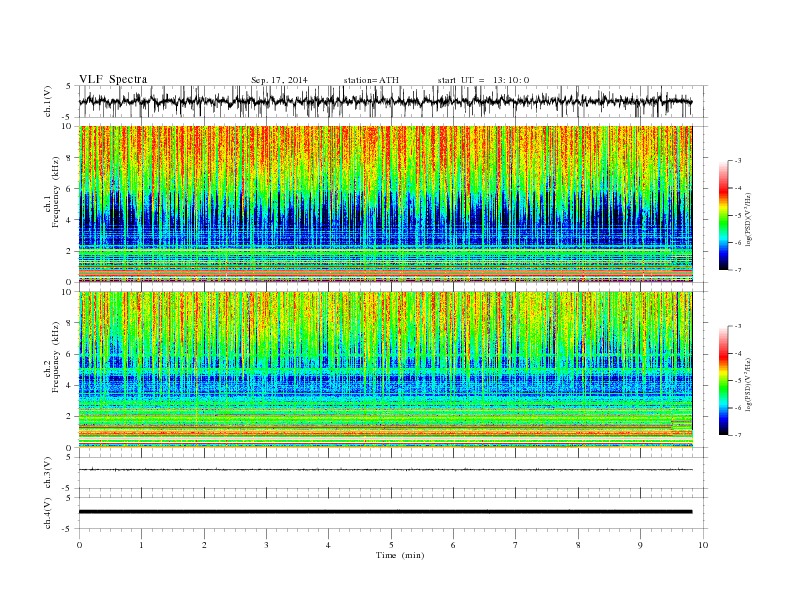Click the "4" kHz tick of ch.2 spectrogram
The height and width of the screenshot is (612, 792).
point(70,385)
